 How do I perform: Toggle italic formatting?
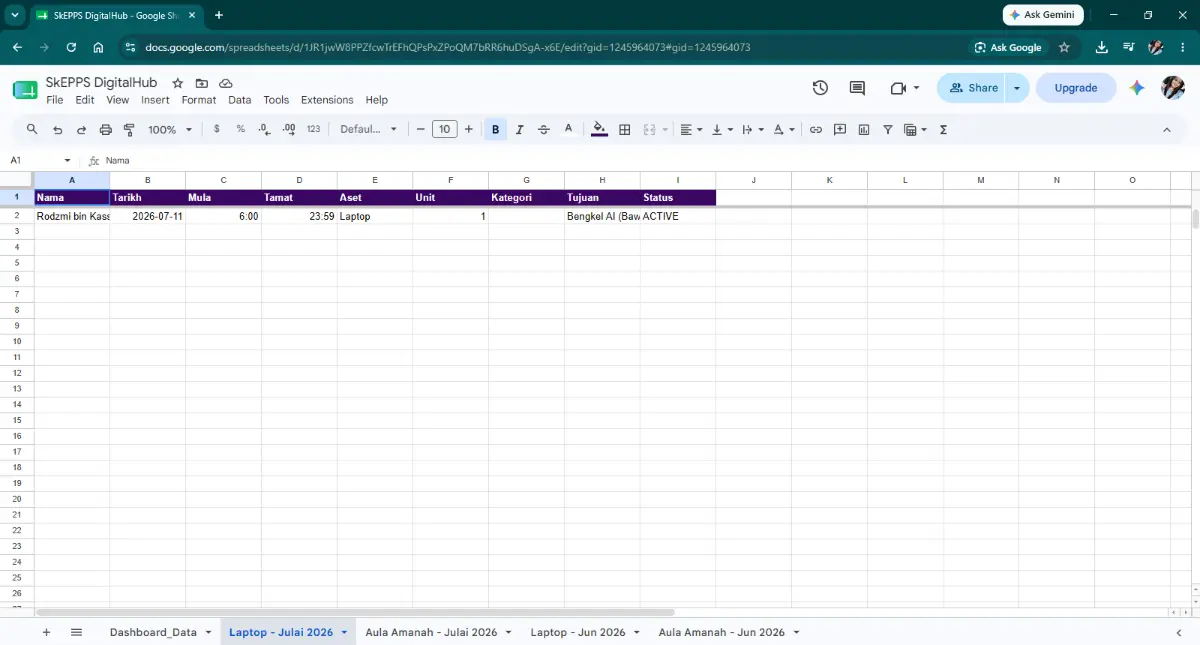[x=519, y=129]
